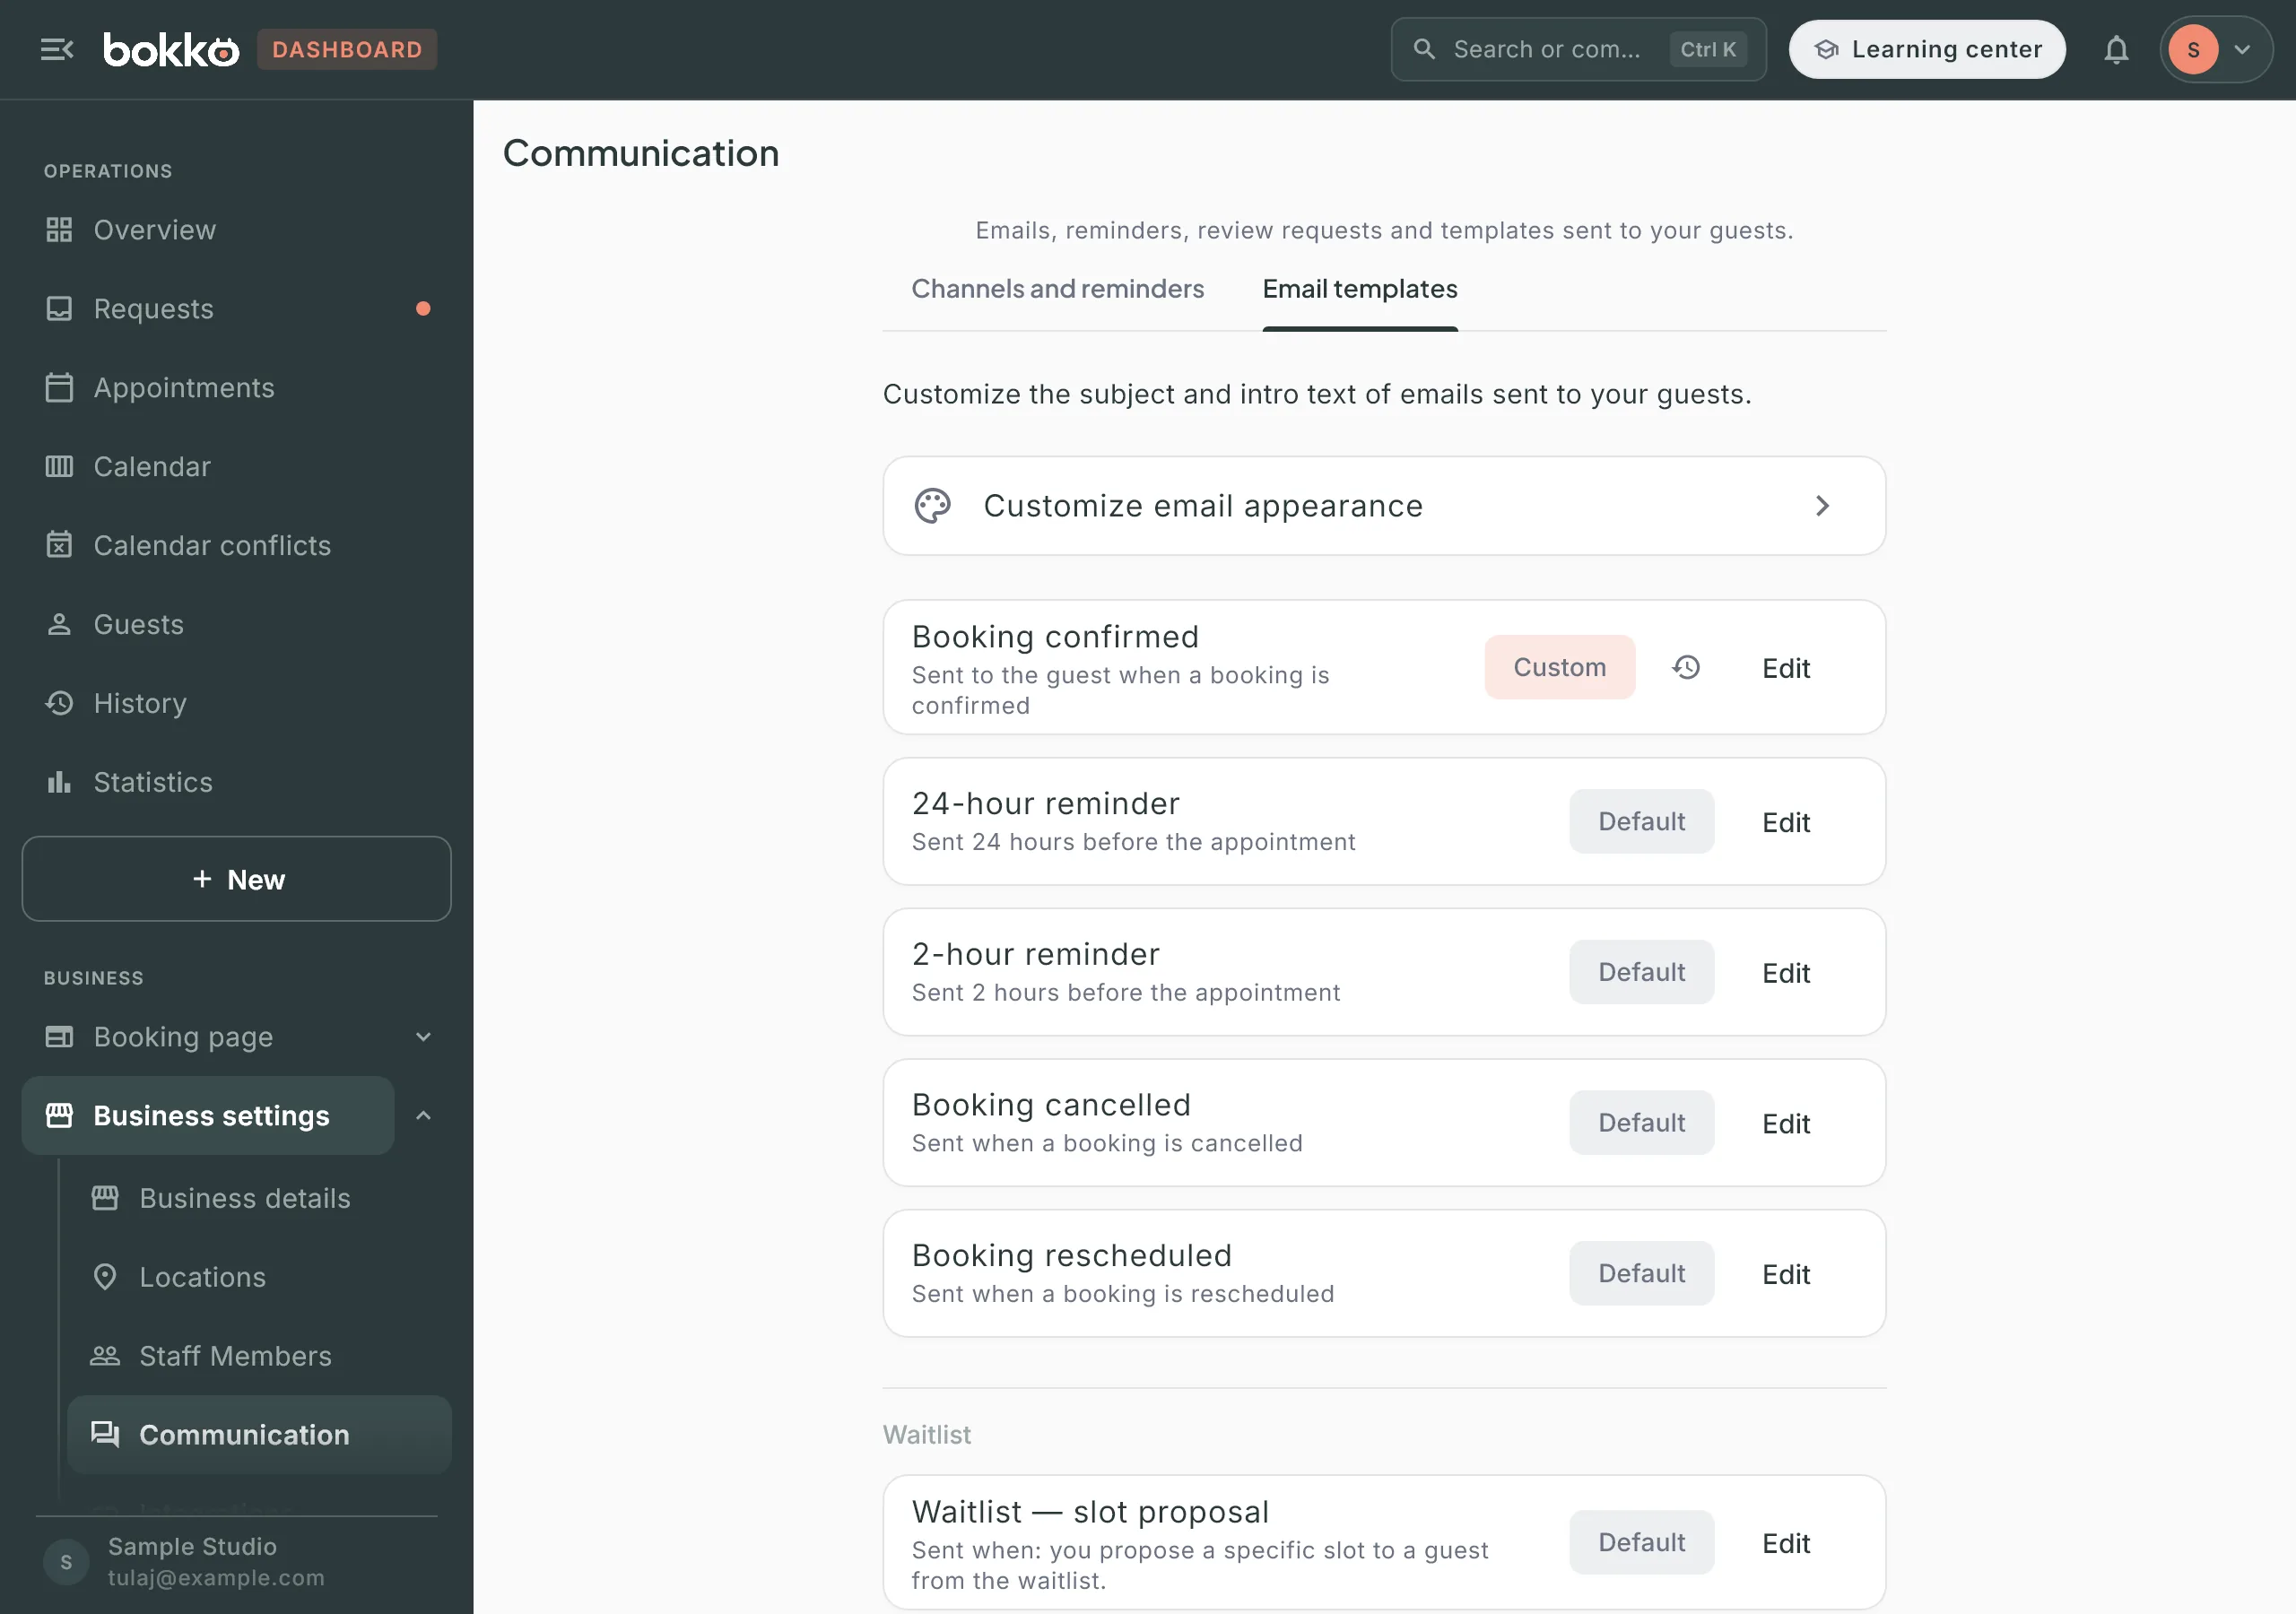Click the Communication chat icon
Viewport: 2296px width, 1614px height.
click(x=105, y=1435)
